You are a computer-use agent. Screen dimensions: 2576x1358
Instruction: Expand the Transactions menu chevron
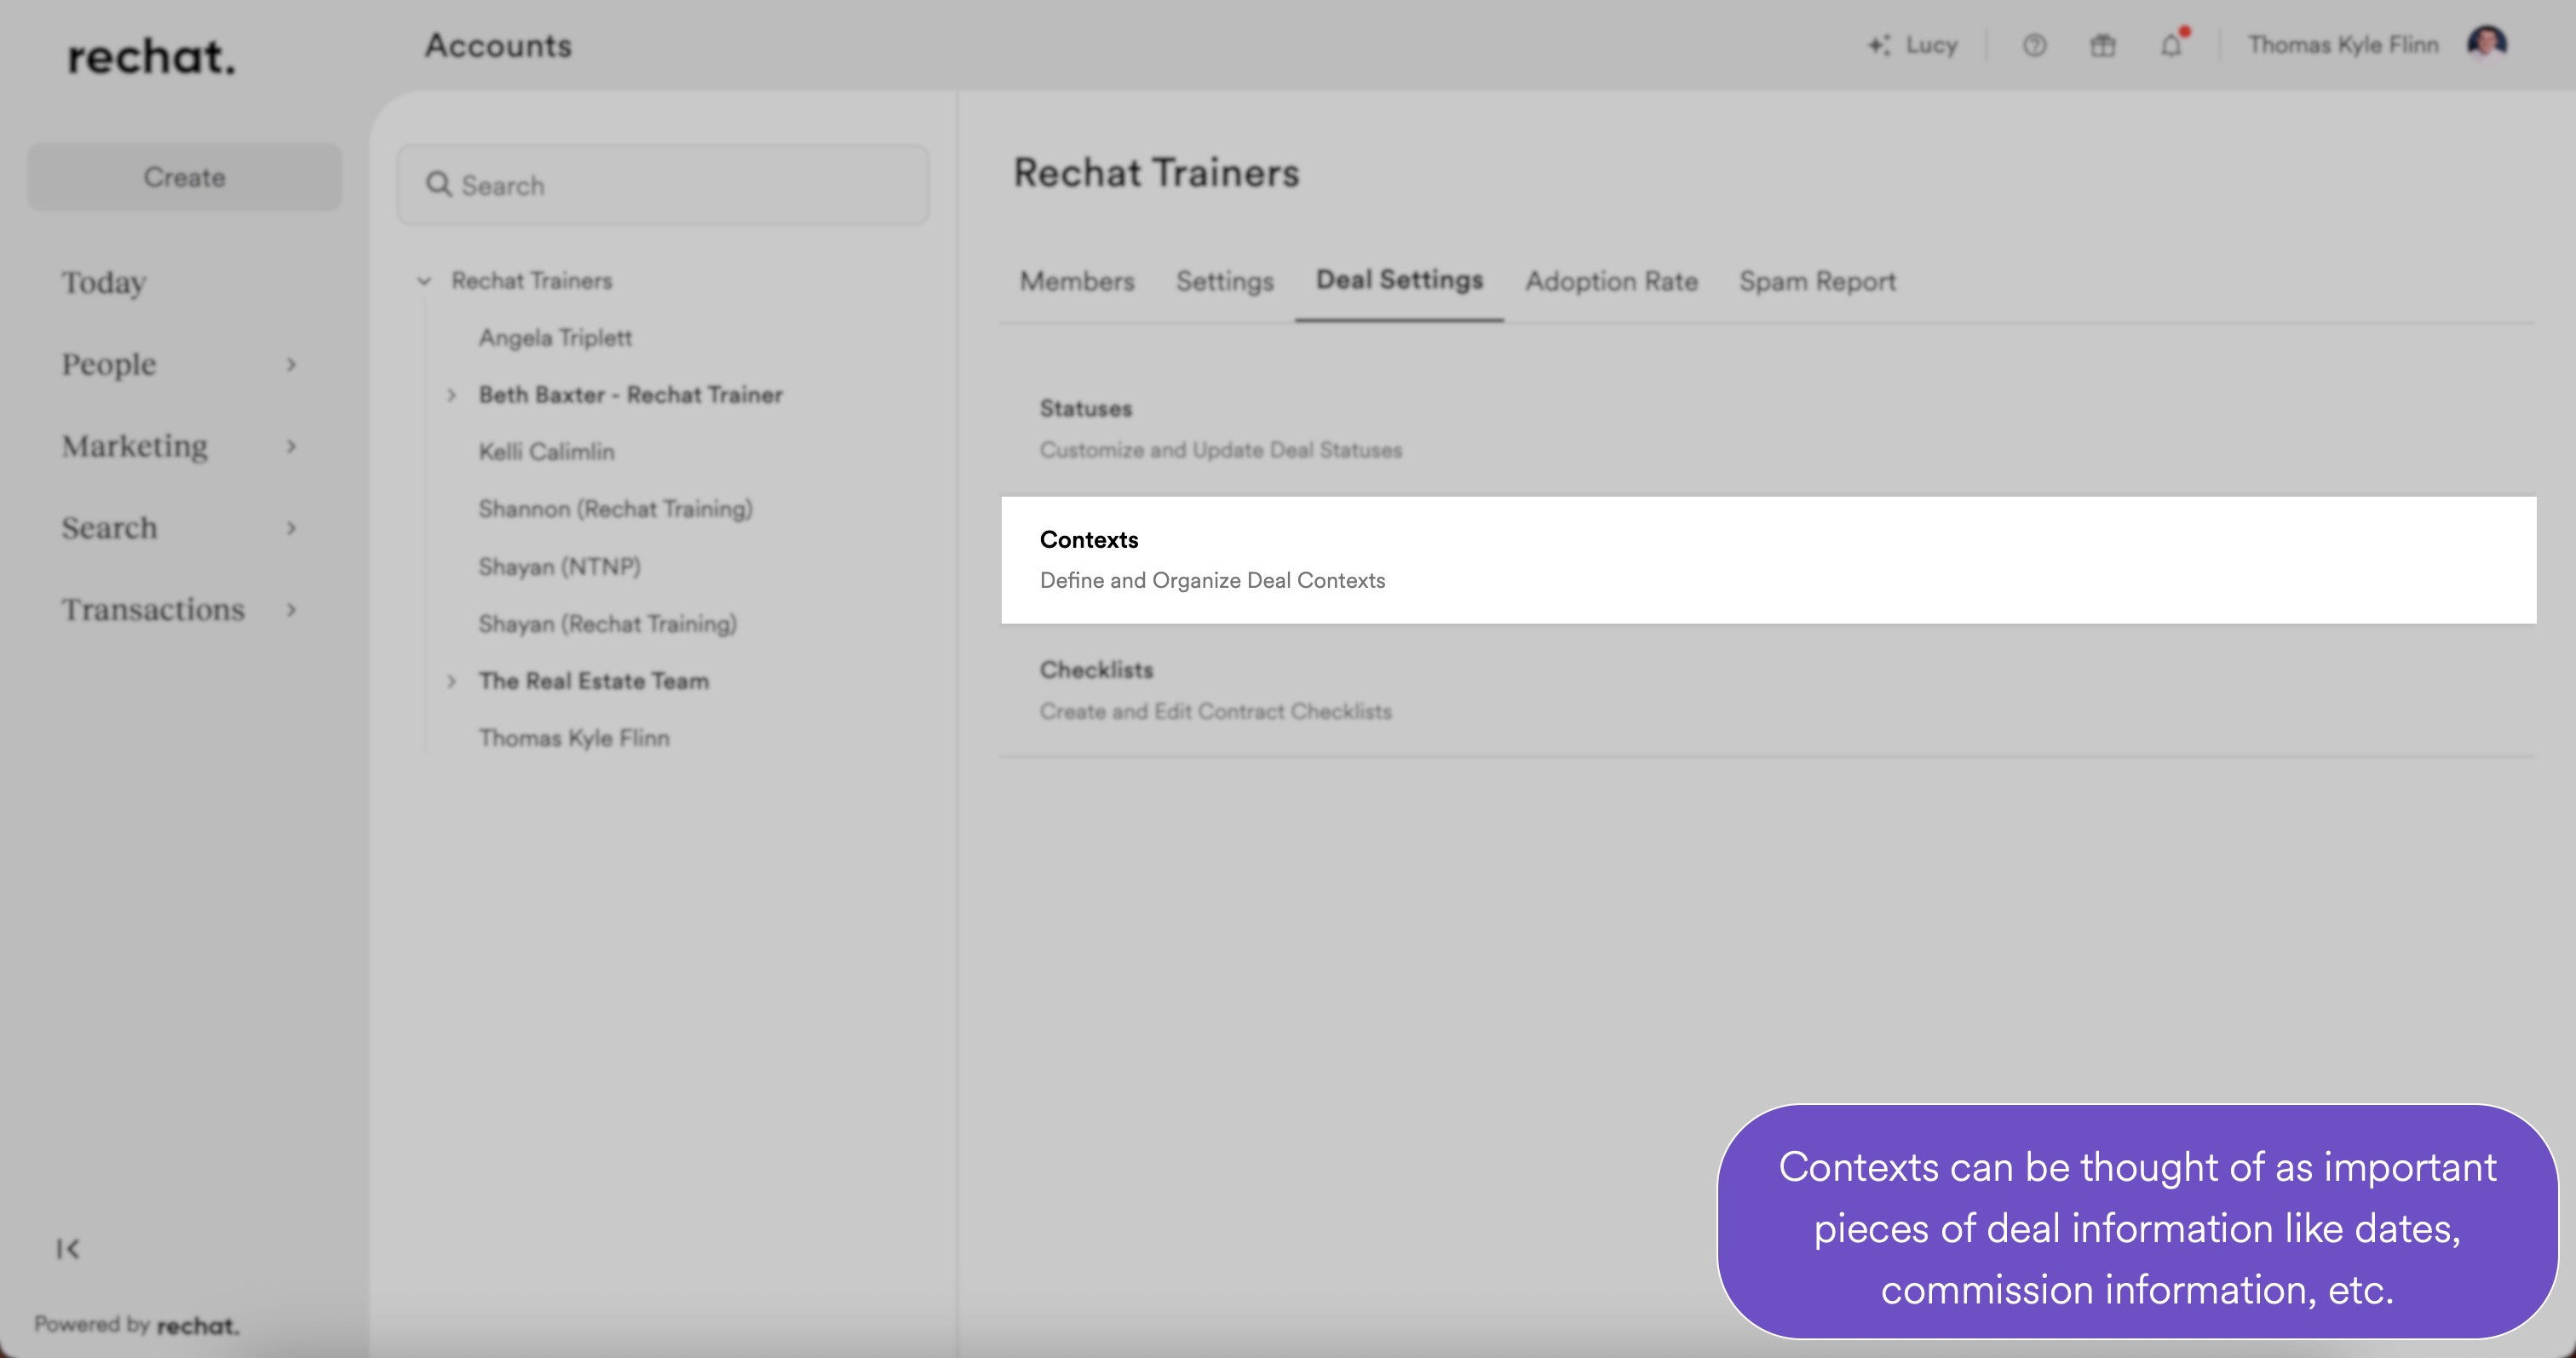click(291, 610)
